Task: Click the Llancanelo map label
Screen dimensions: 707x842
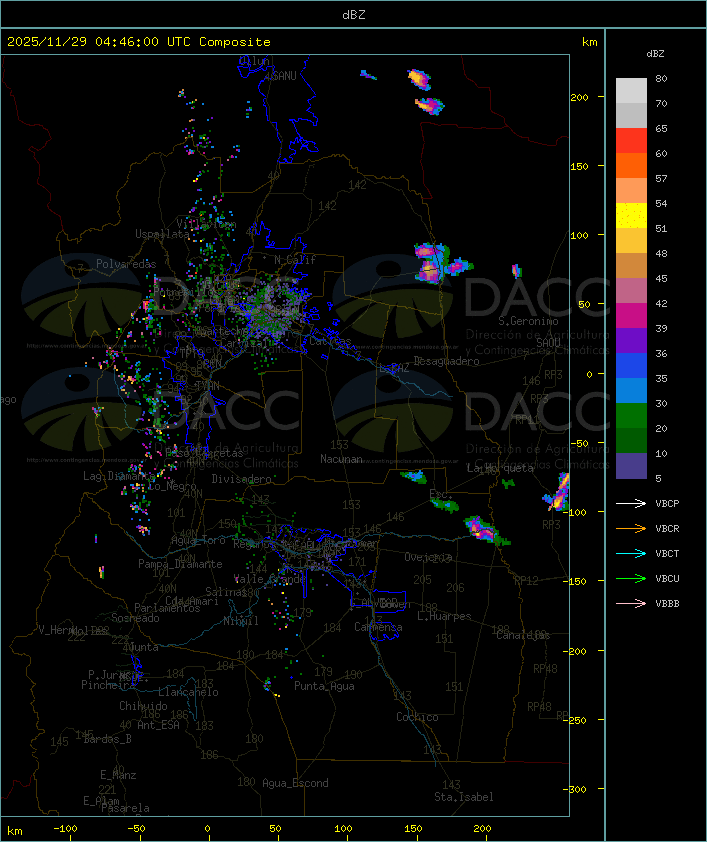Action: [188, 692]
